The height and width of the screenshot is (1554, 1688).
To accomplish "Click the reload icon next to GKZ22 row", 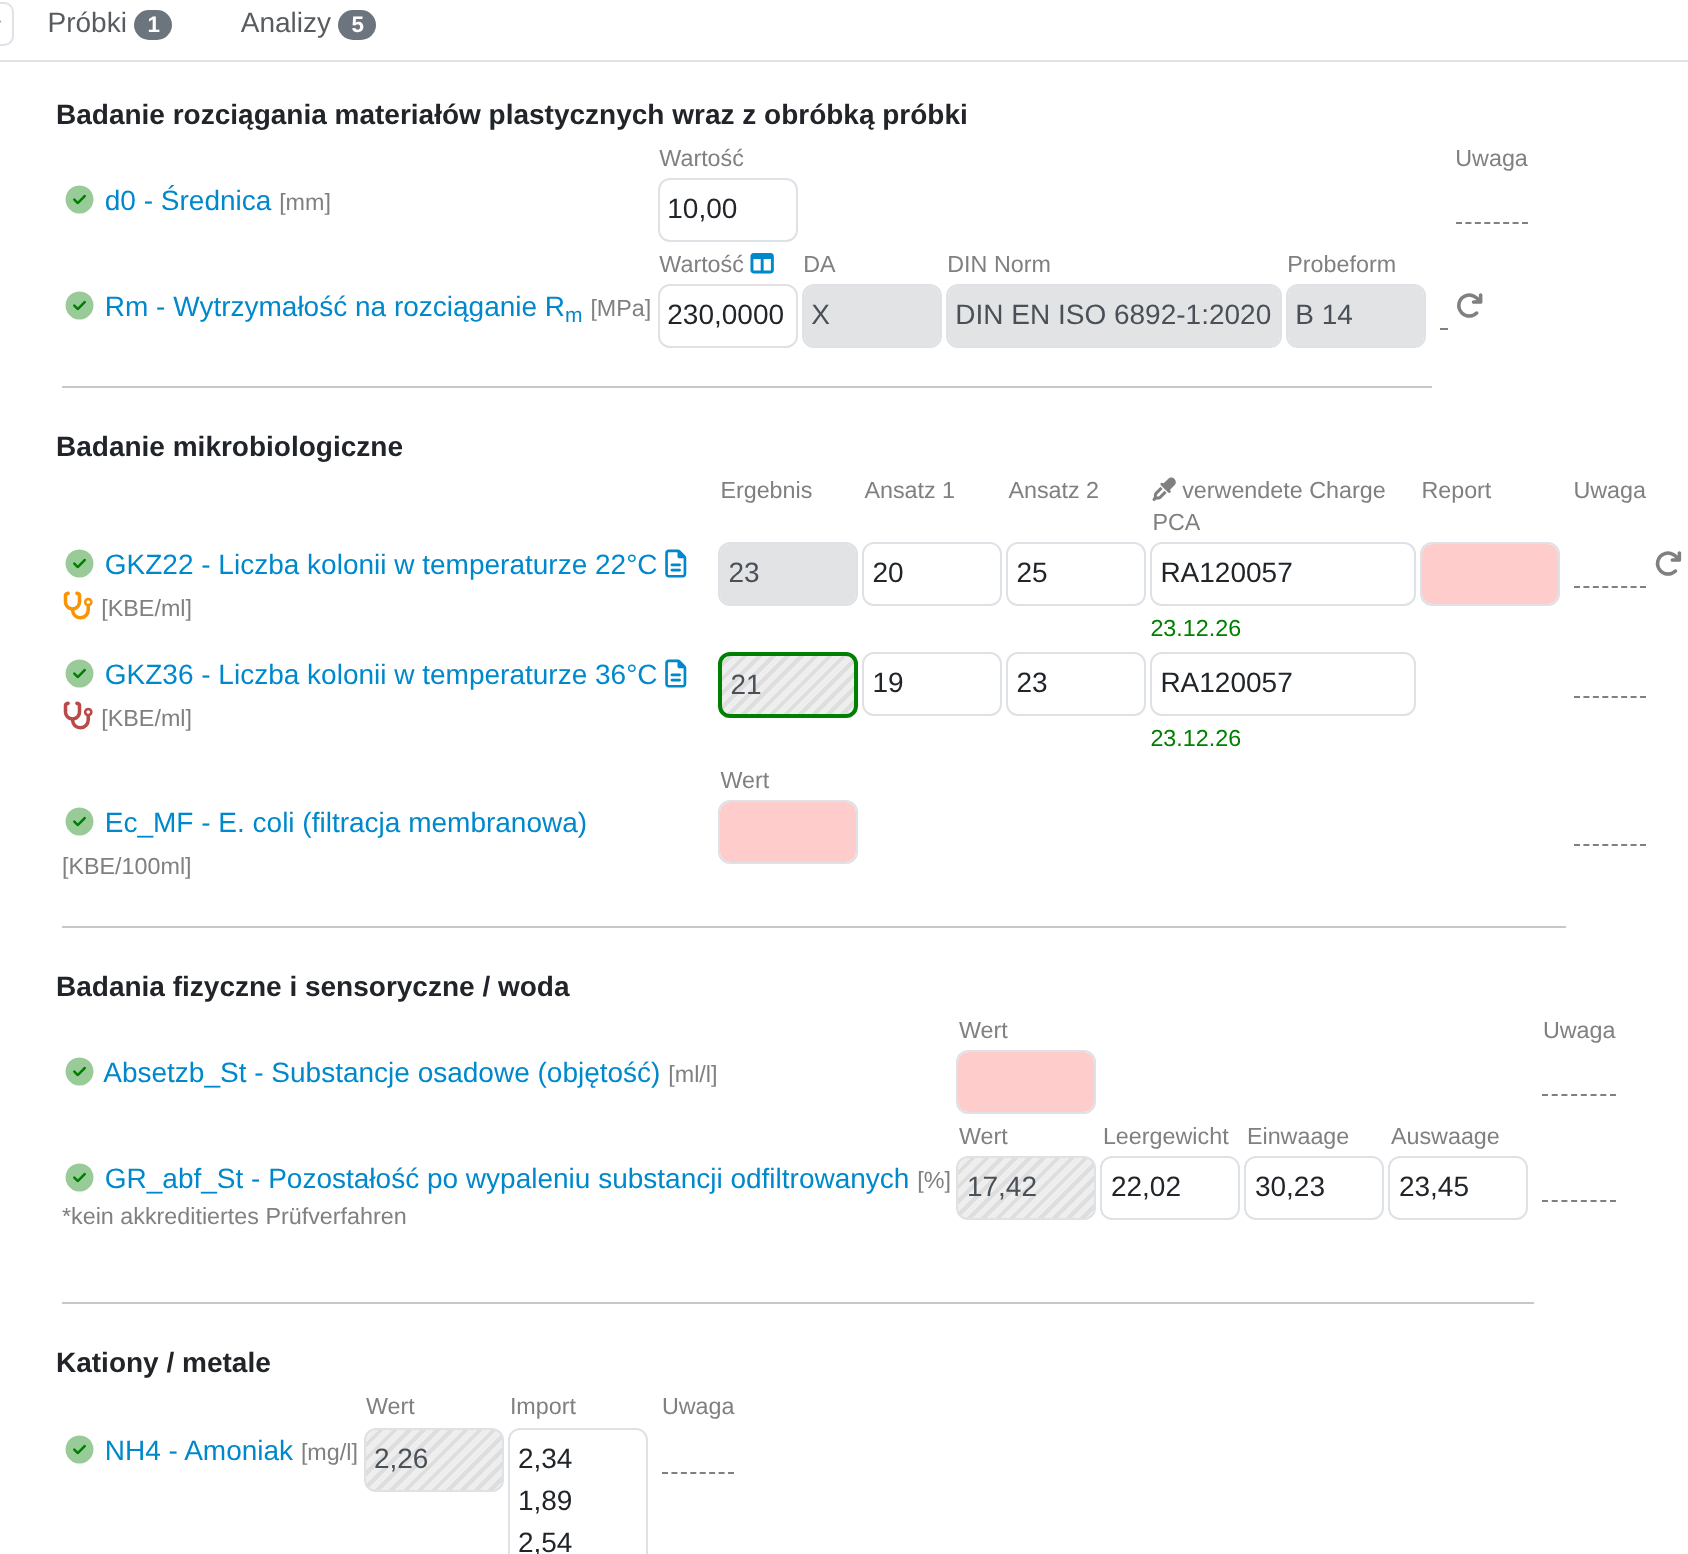I will [x=1669, y=564].
